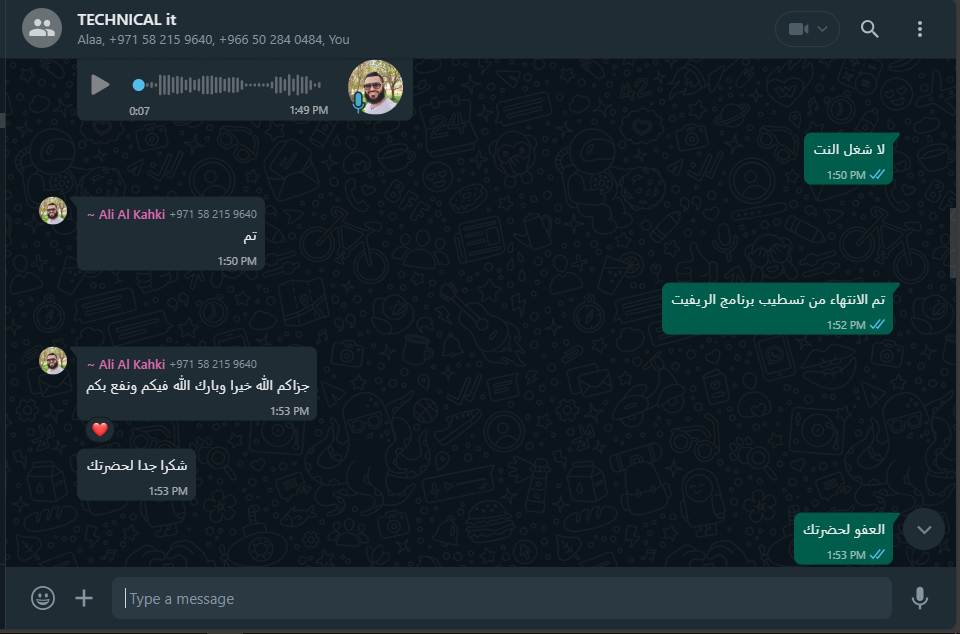Screen dimensions: 960x634
Task: Click sender photo on the voice message
Action: 375,87
